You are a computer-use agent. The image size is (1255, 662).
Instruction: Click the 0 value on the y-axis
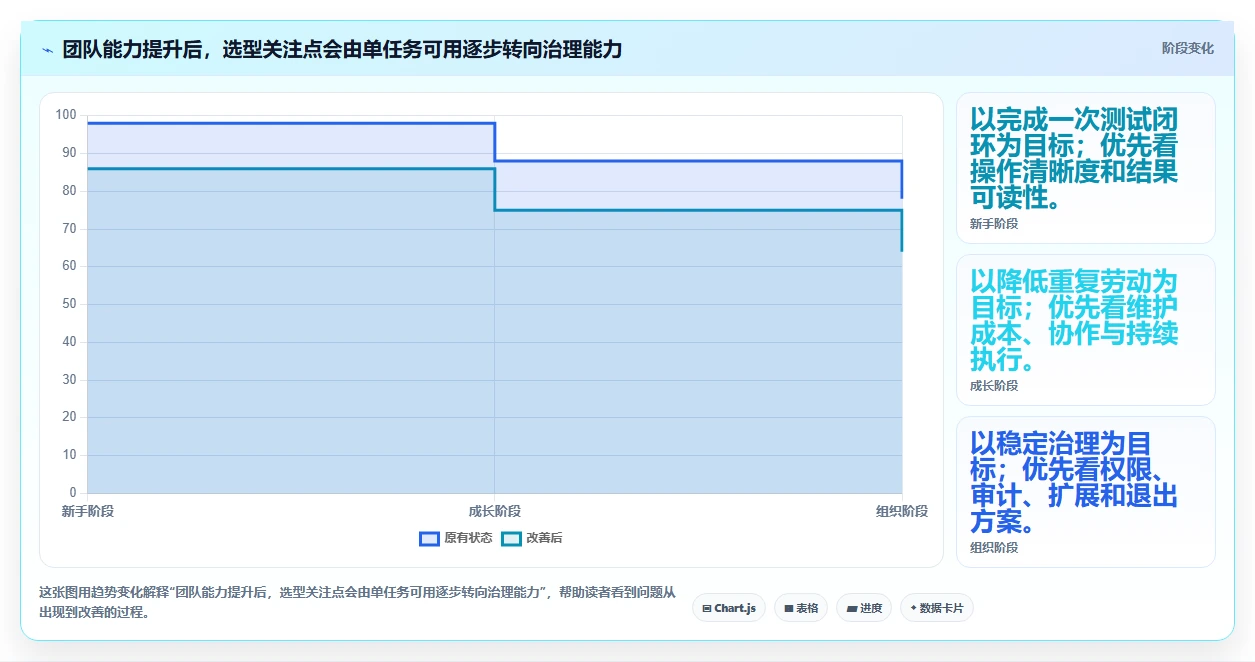[73, 493]
